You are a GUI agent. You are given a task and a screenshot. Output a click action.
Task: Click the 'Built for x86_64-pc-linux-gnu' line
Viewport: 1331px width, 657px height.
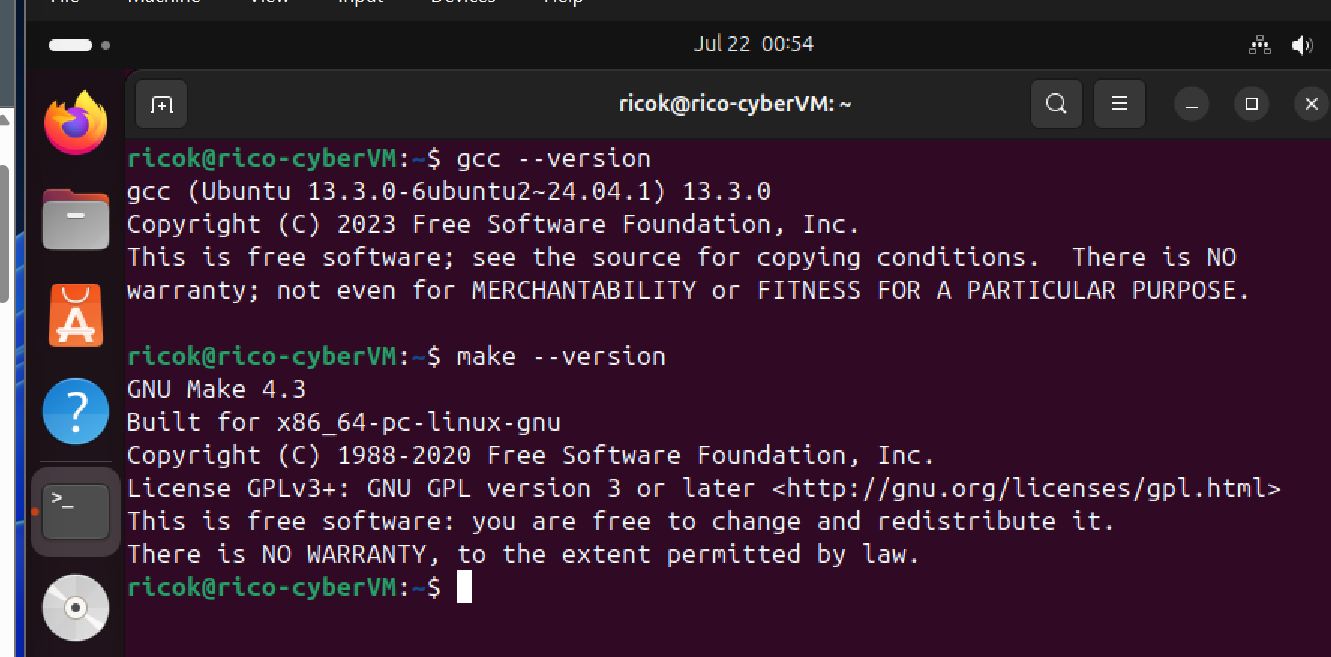pyautogui.click(x=344, y=423)
